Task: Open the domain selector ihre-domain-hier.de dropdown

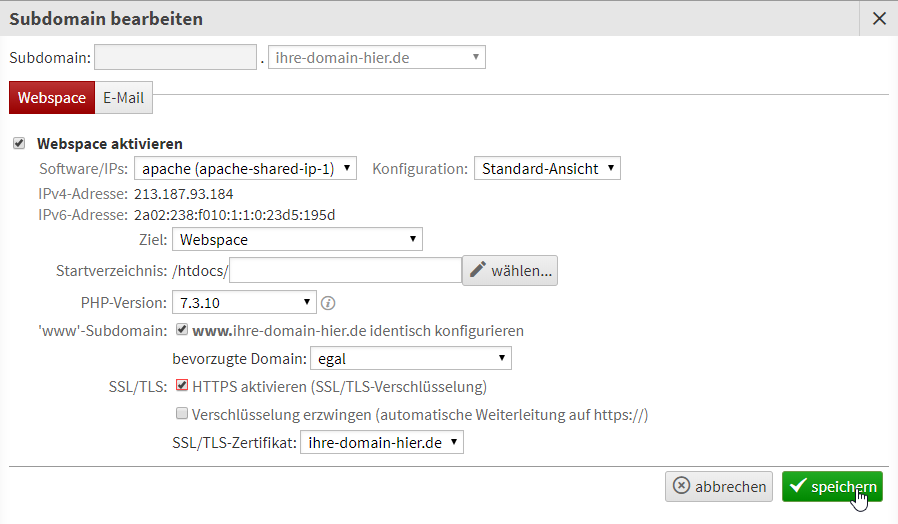Action: point(377,57)
